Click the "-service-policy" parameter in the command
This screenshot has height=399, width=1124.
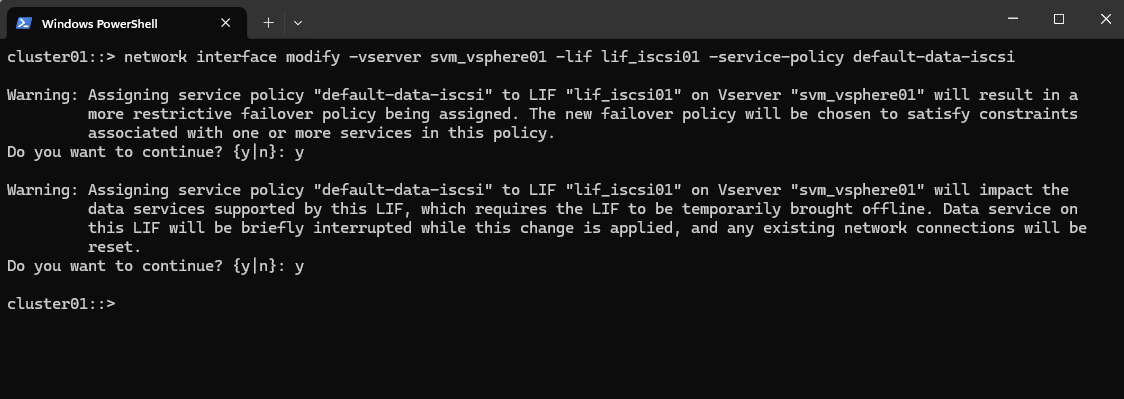coord(776,57)
